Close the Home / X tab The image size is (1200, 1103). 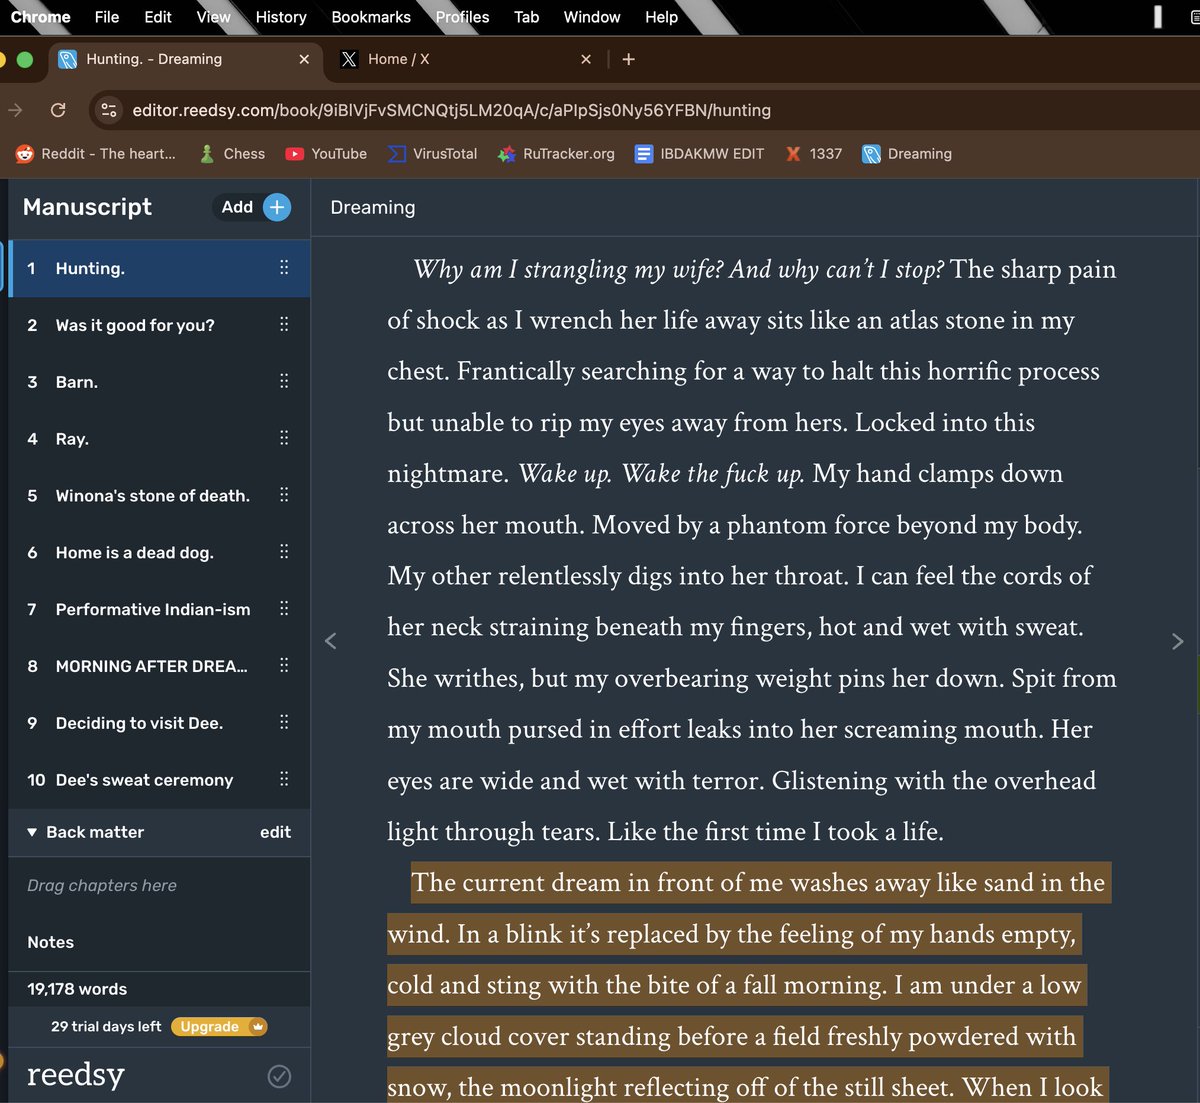[586, 59]
